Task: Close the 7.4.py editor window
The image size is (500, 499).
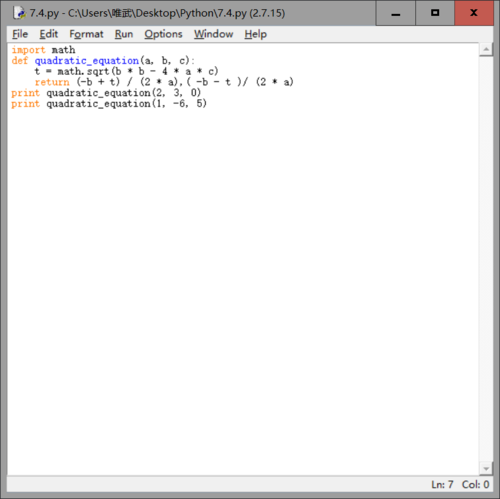Action: coord(474,13)
